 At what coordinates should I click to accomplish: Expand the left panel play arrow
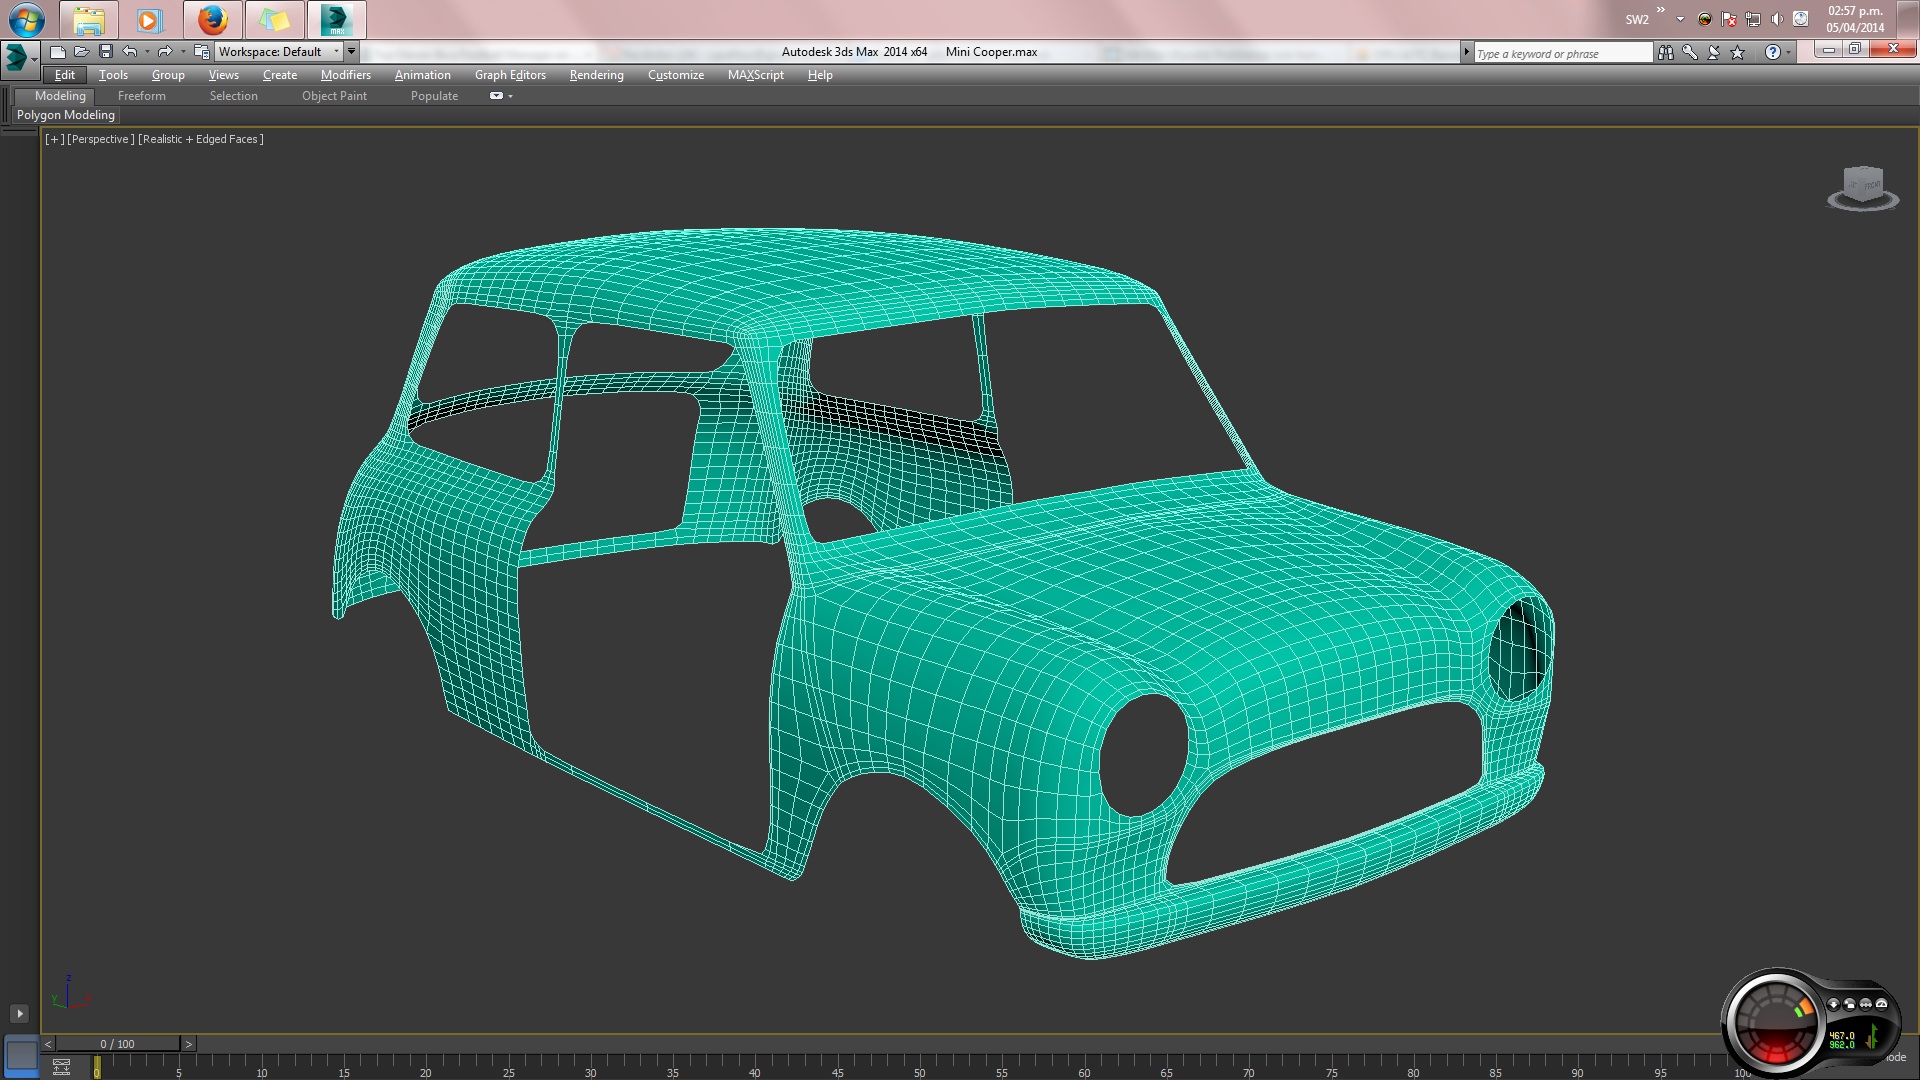click(x=19, y=1013)
